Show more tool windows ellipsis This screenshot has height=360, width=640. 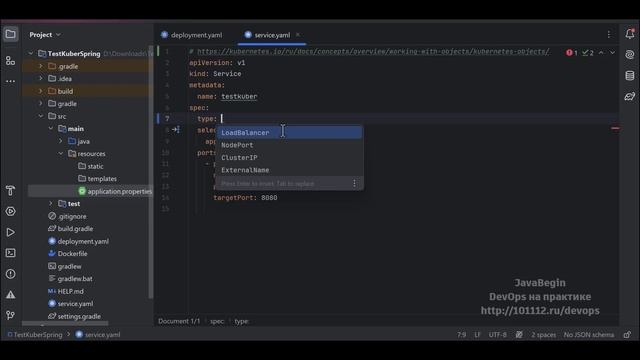11,81
